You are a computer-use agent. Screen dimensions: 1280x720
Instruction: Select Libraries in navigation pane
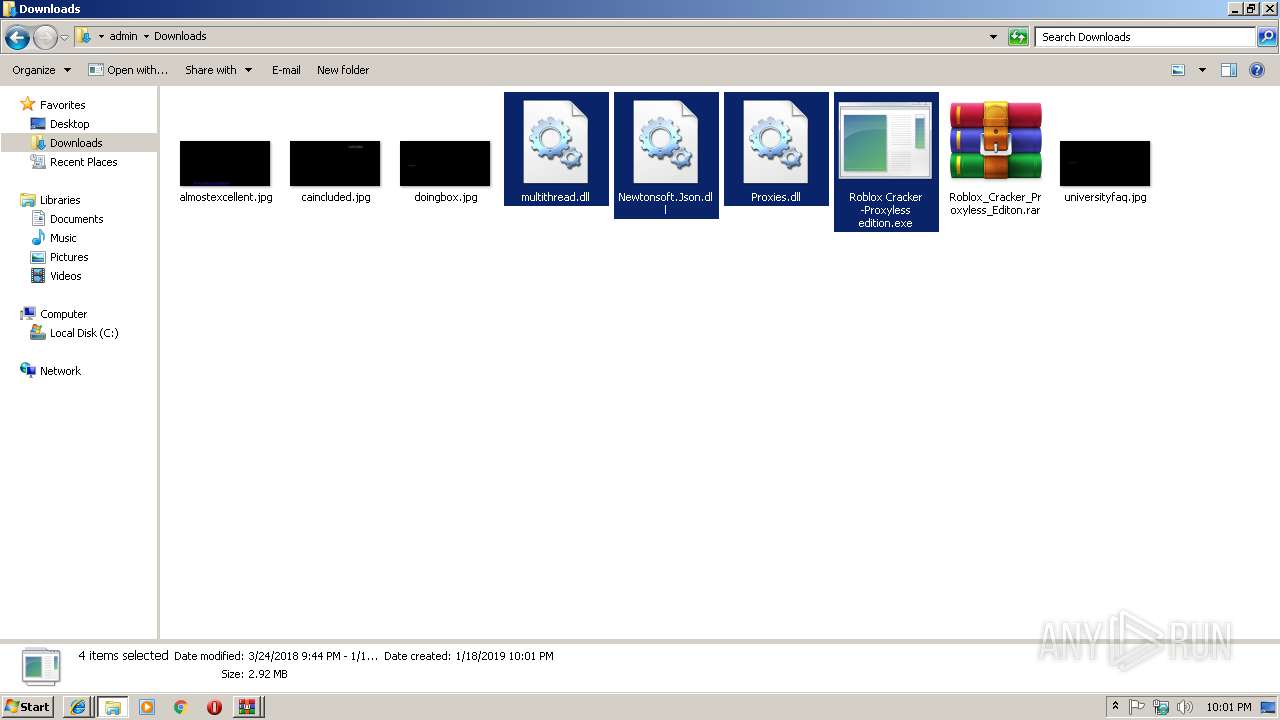point(60,200)
